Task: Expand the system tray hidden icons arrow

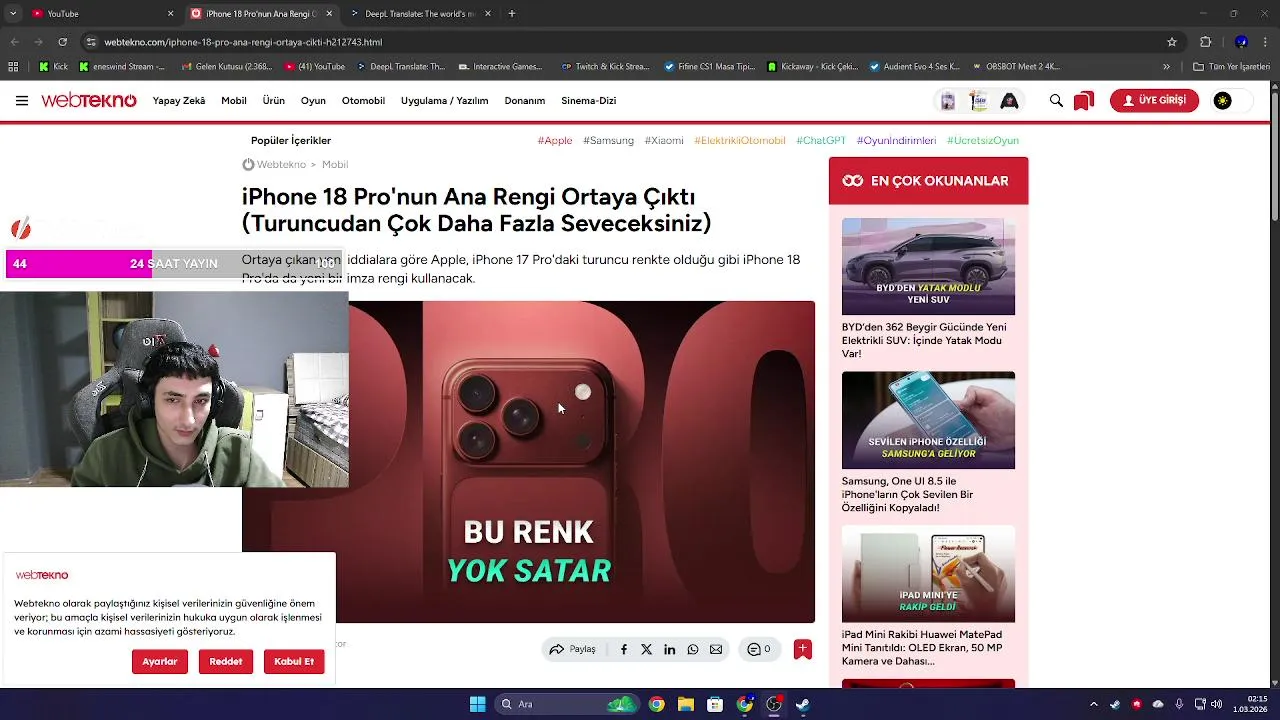Action: tap(1093, 704)
